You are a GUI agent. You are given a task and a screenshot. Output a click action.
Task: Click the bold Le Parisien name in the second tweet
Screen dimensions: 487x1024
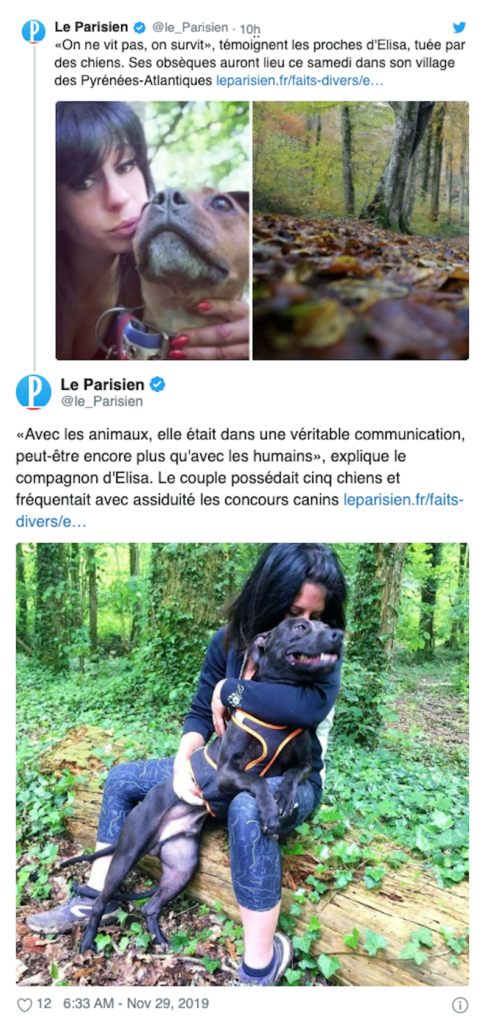(x=103, y=384)
